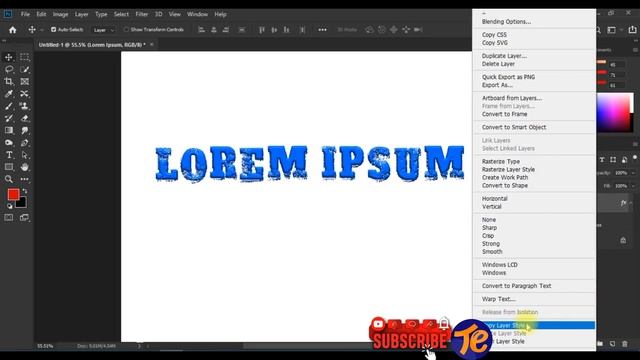Select the Lasso tool
Screen dimensions: 640x360
[x=9, y=69]
